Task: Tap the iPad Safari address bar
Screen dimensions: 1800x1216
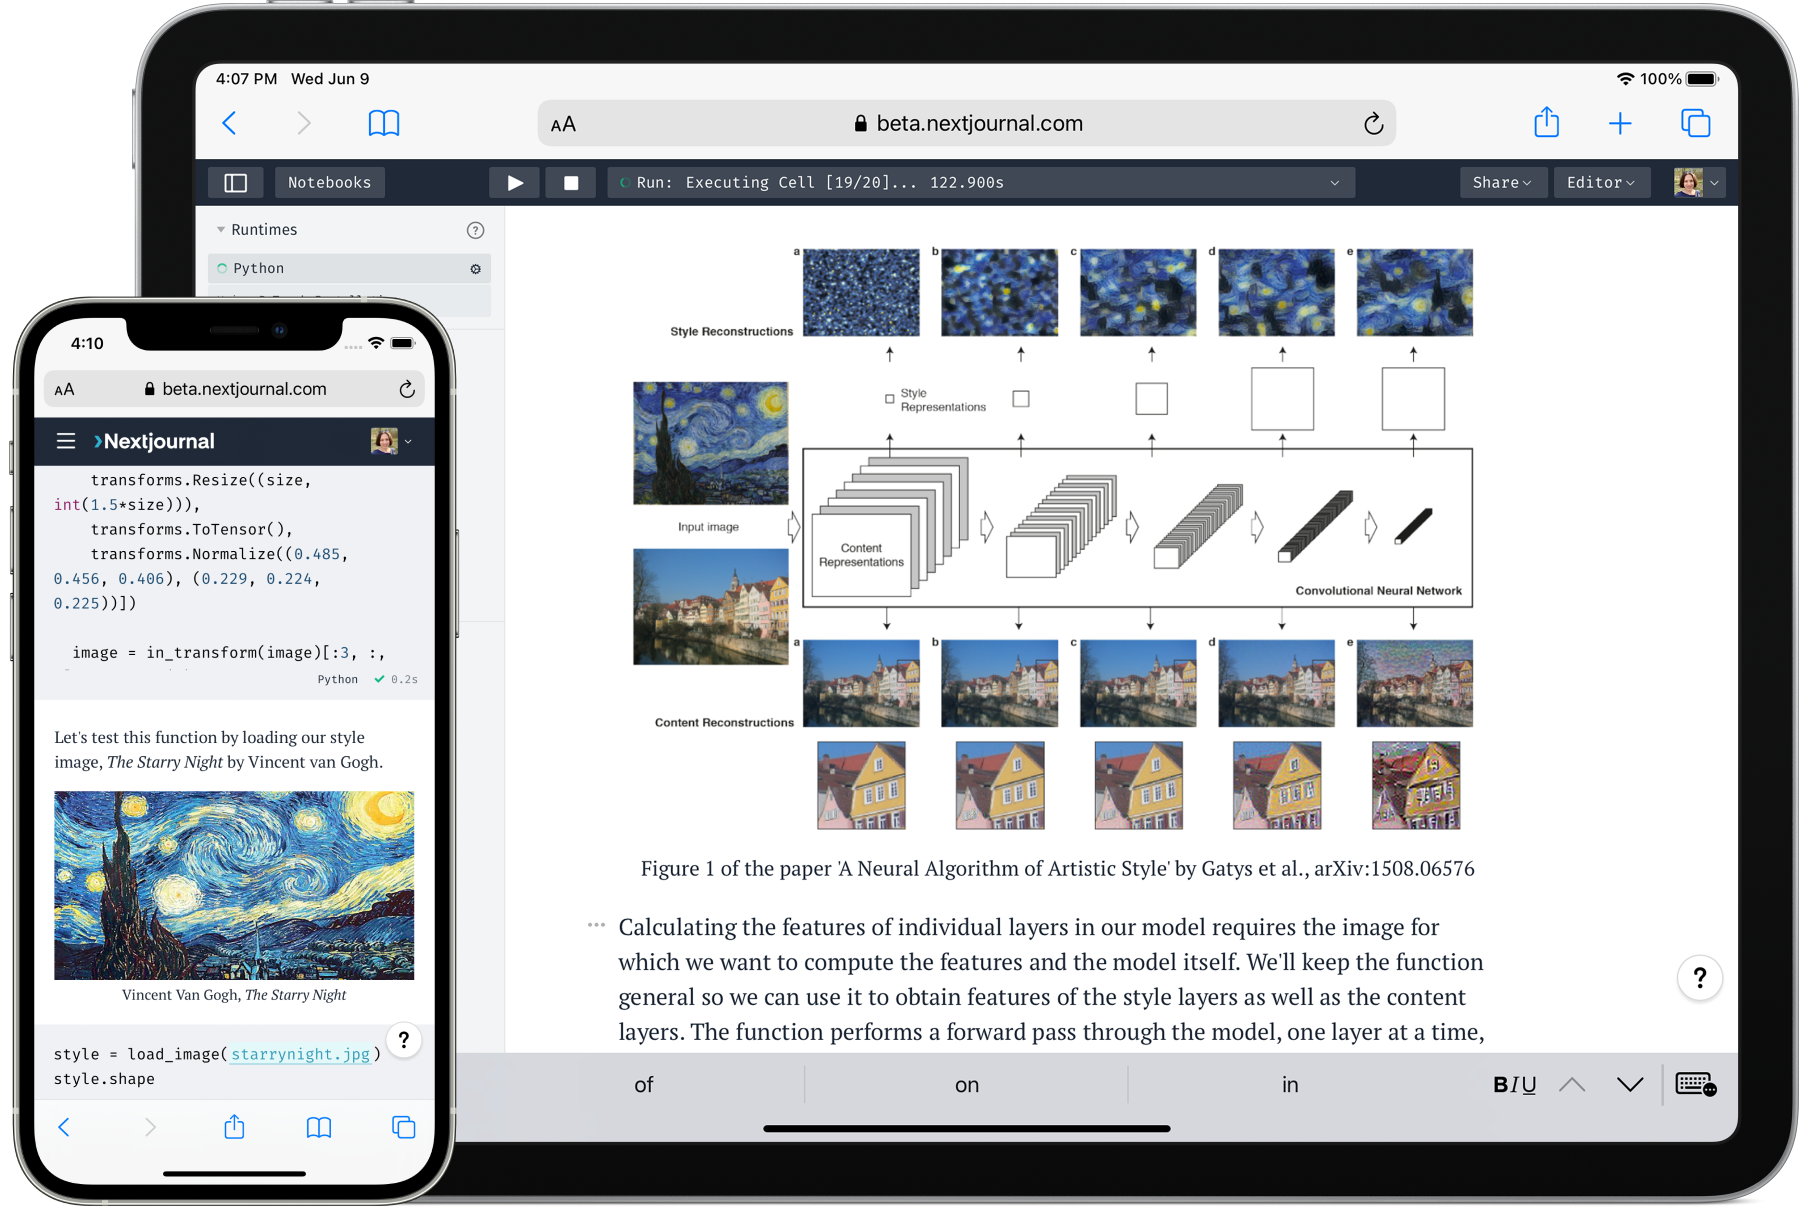Action: point(967,123)
